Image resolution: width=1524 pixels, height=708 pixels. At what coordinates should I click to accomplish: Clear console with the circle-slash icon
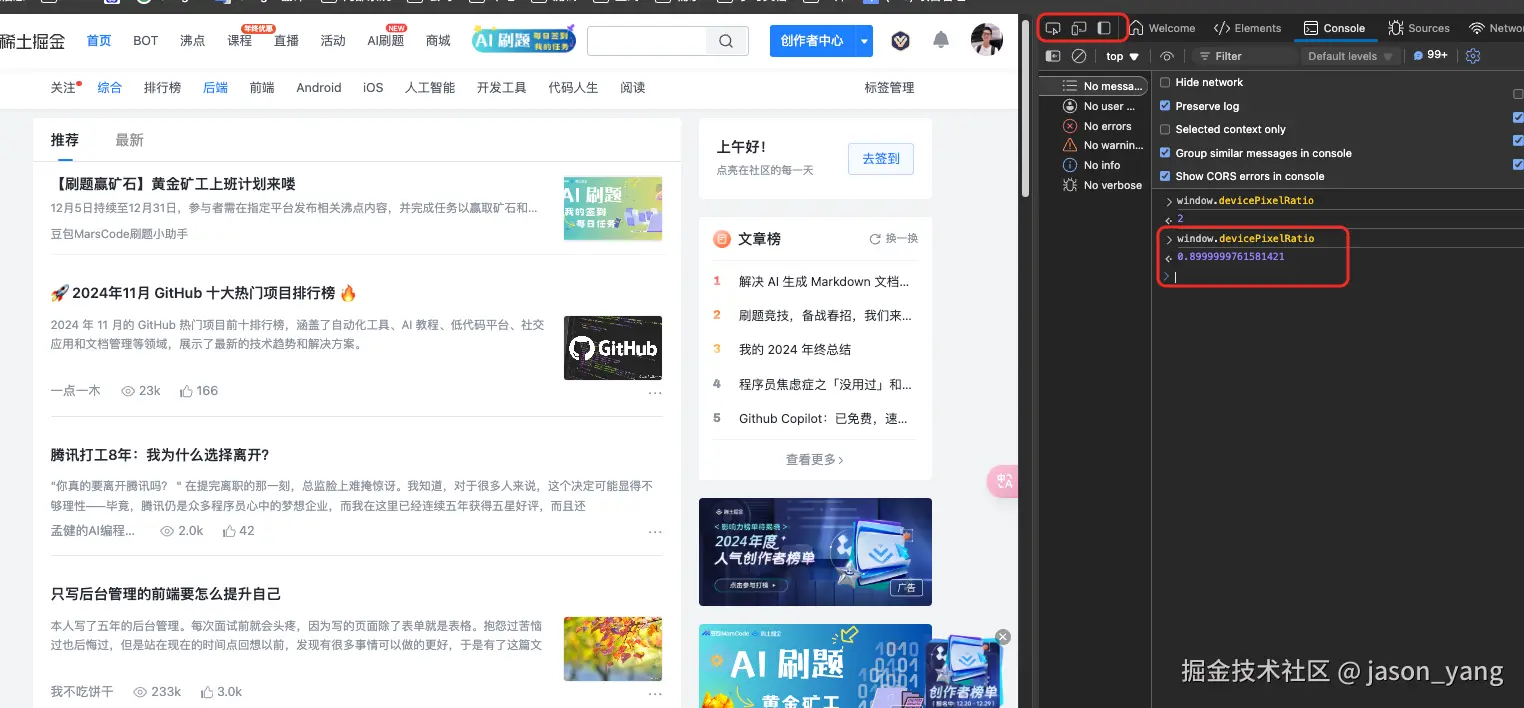pyautogui.click(x=1079, y=56)
